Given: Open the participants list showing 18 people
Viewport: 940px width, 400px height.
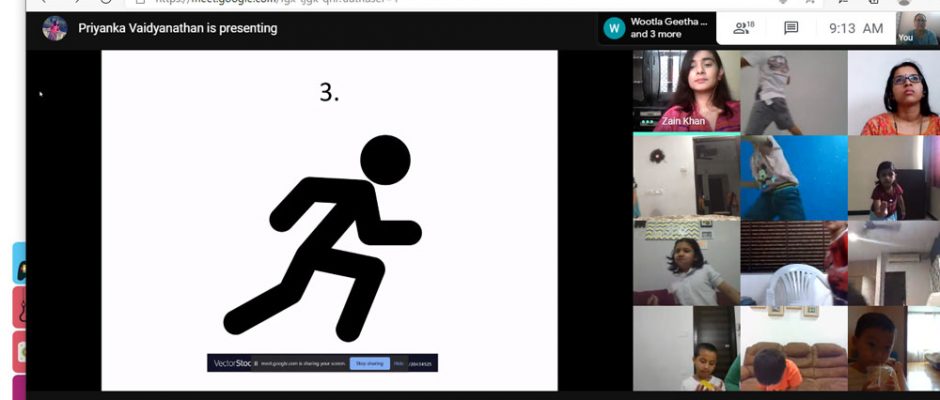Looking at the screenshot, I should pyautogui.click(x=743, y=28).
